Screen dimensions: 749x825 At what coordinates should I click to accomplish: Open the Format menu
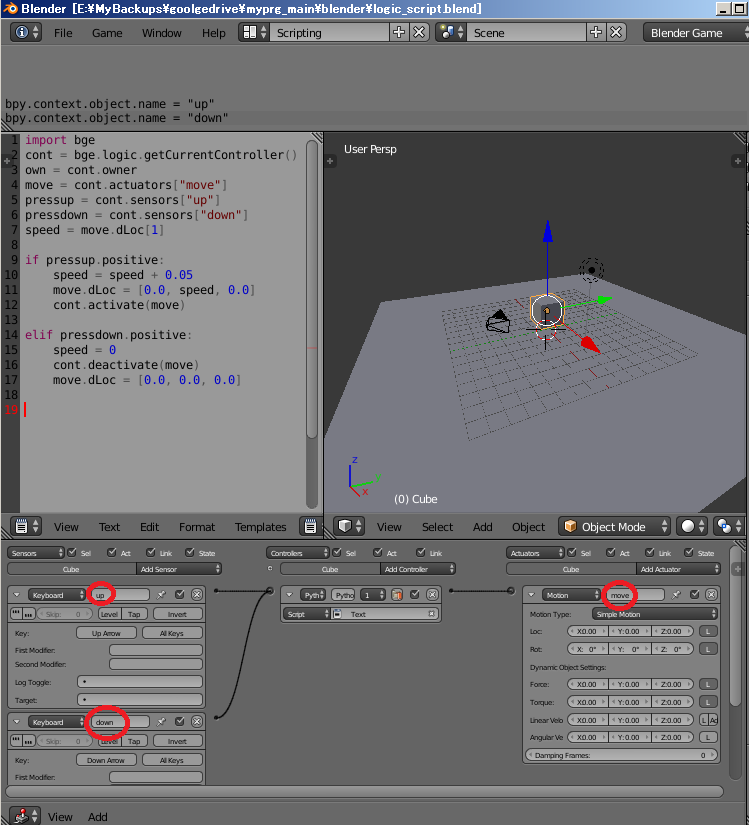[197, 527]
